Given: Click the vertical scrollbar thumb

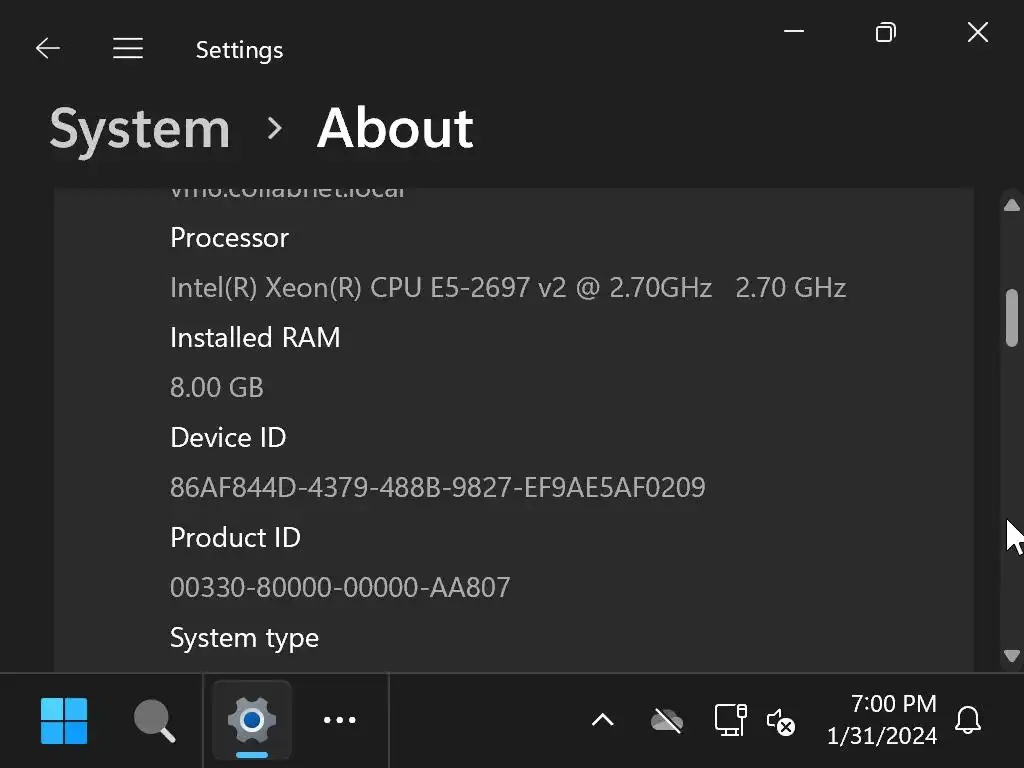Looking at the screenshot, I should click(1011, 318).
